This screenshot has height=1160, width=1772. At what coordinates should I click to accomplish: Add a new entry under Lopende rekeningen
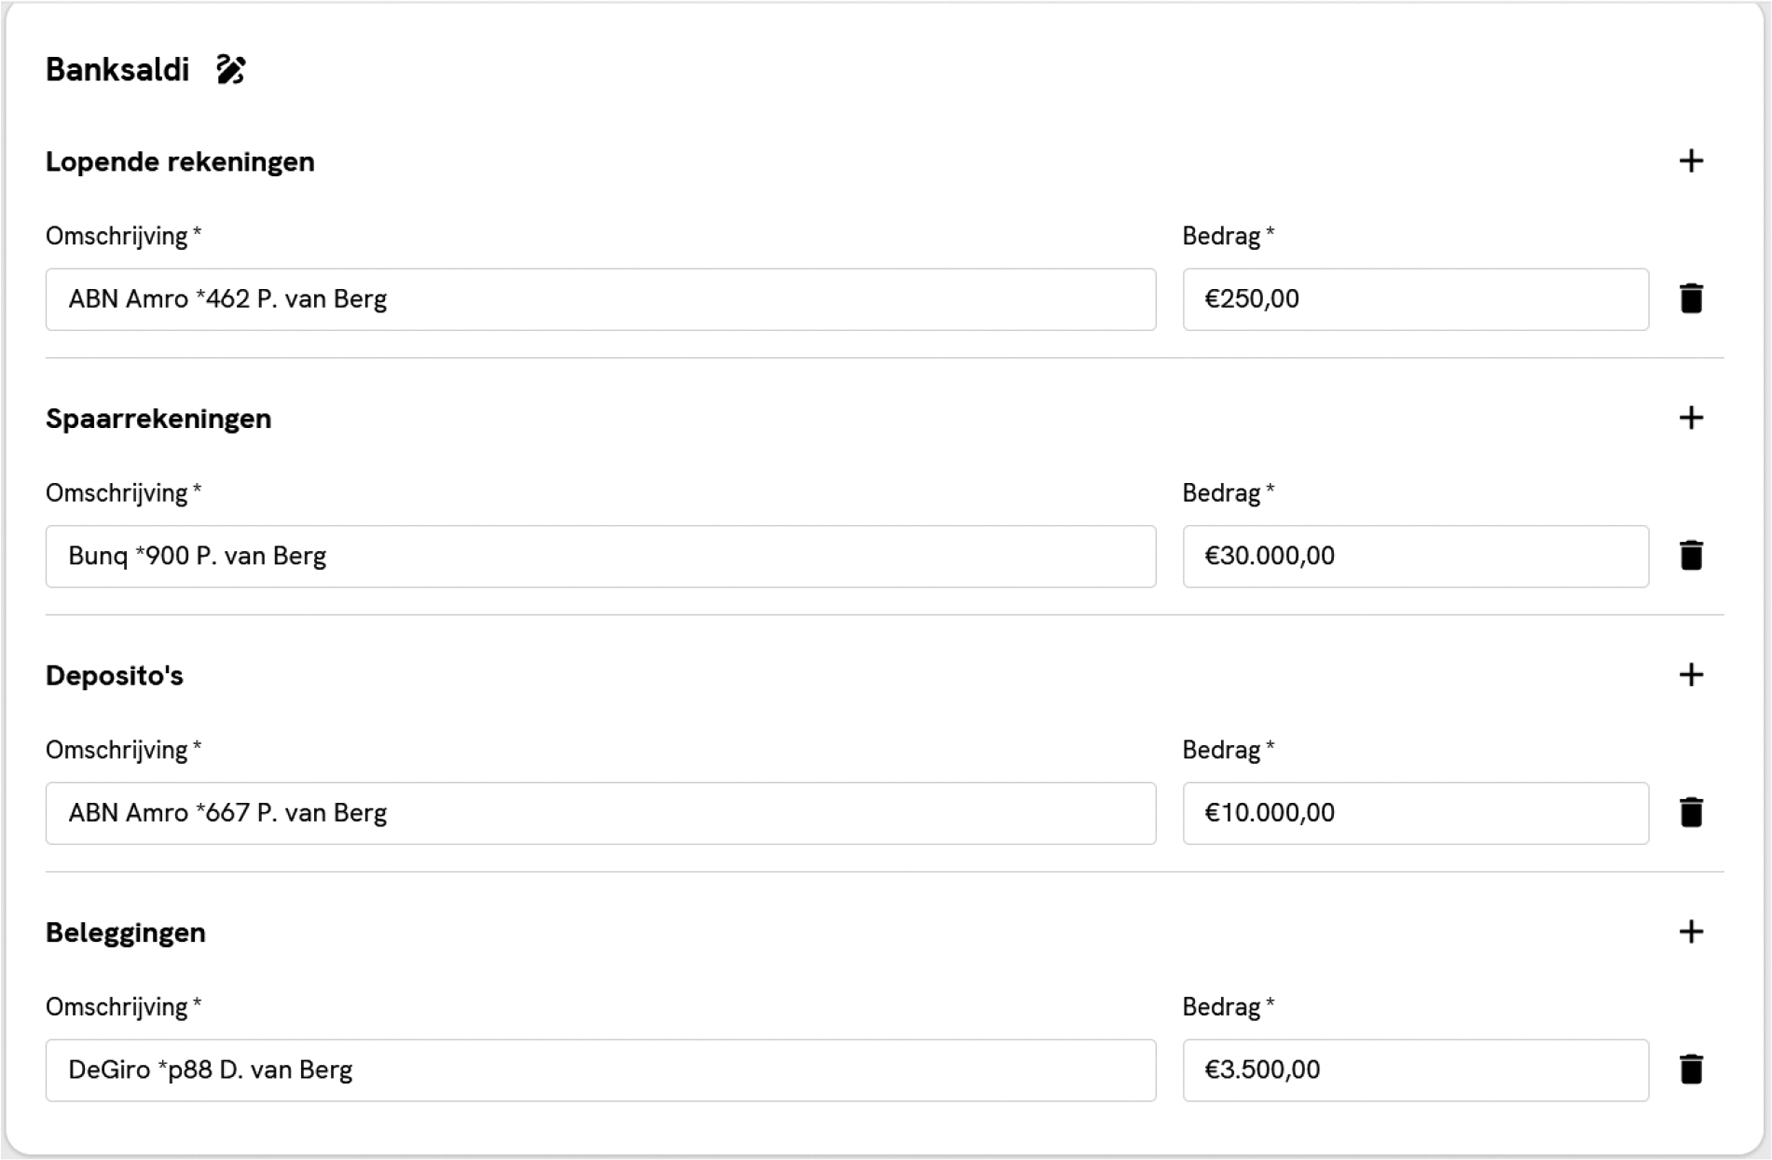click(1690, 161)
